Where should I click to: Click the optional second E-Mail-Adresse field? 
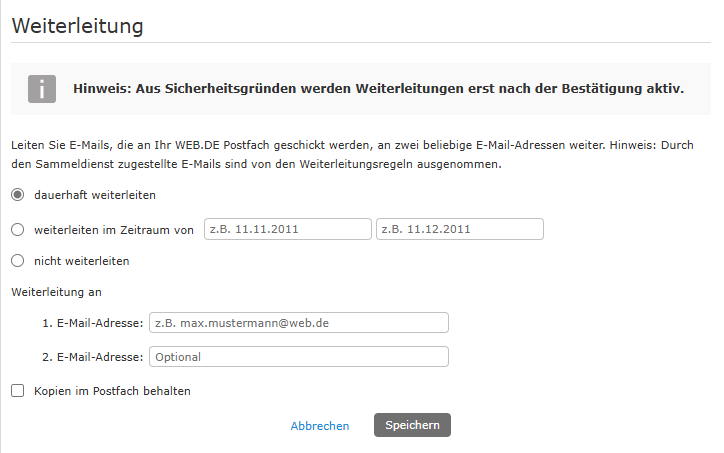[x=299, y=357]
